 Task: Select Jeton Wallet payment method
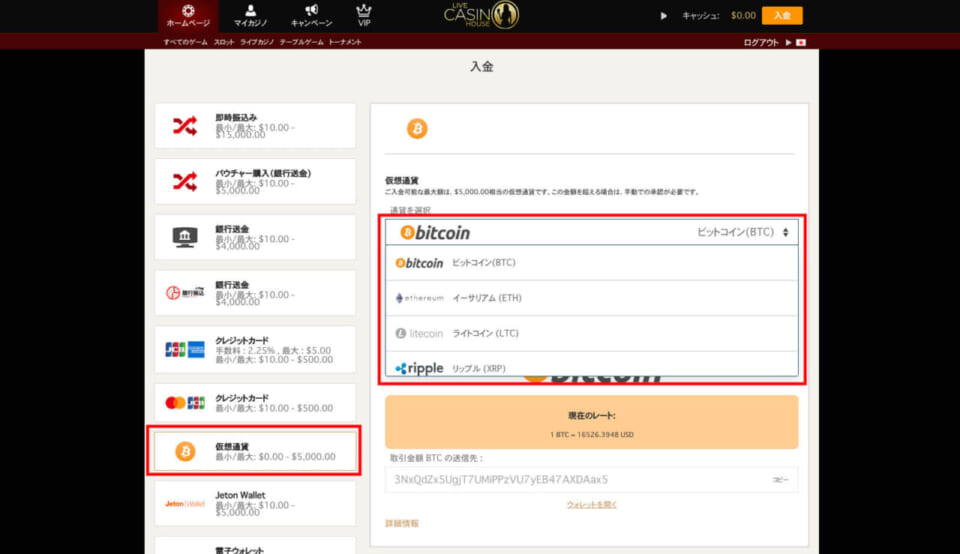[255, 503]
